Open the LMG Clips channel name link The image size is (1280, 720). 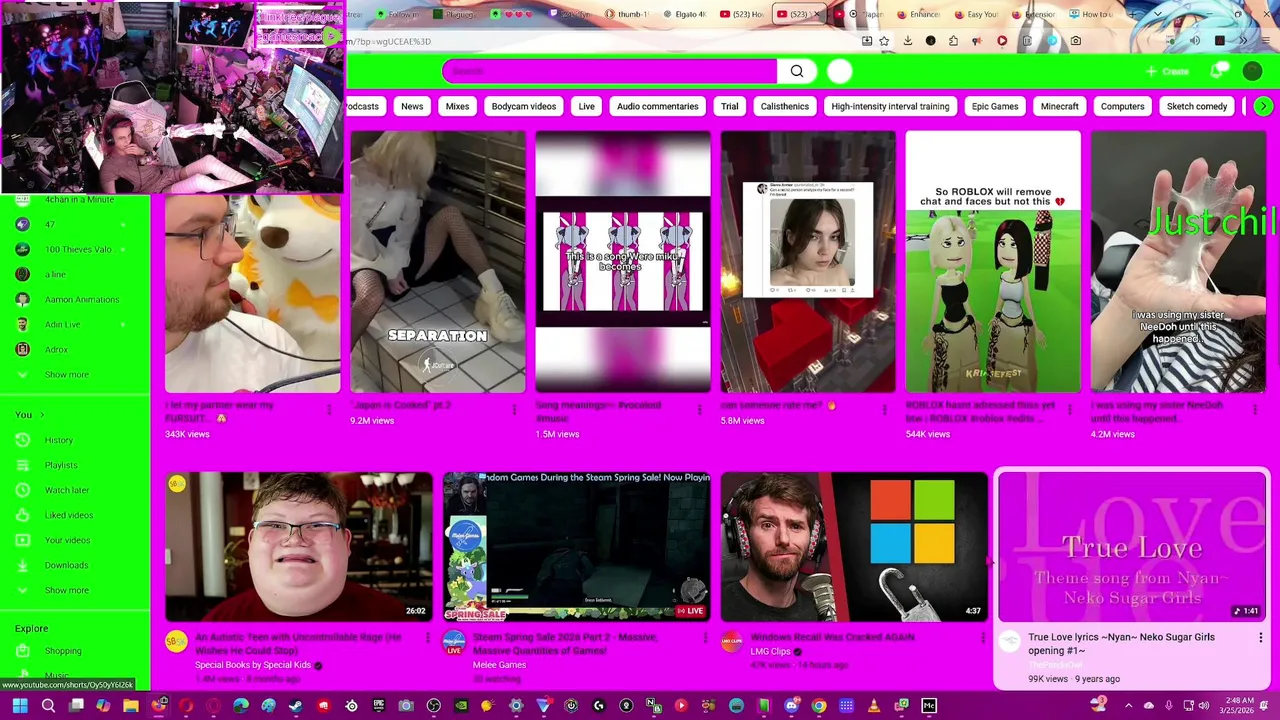[x=770, y=651]
